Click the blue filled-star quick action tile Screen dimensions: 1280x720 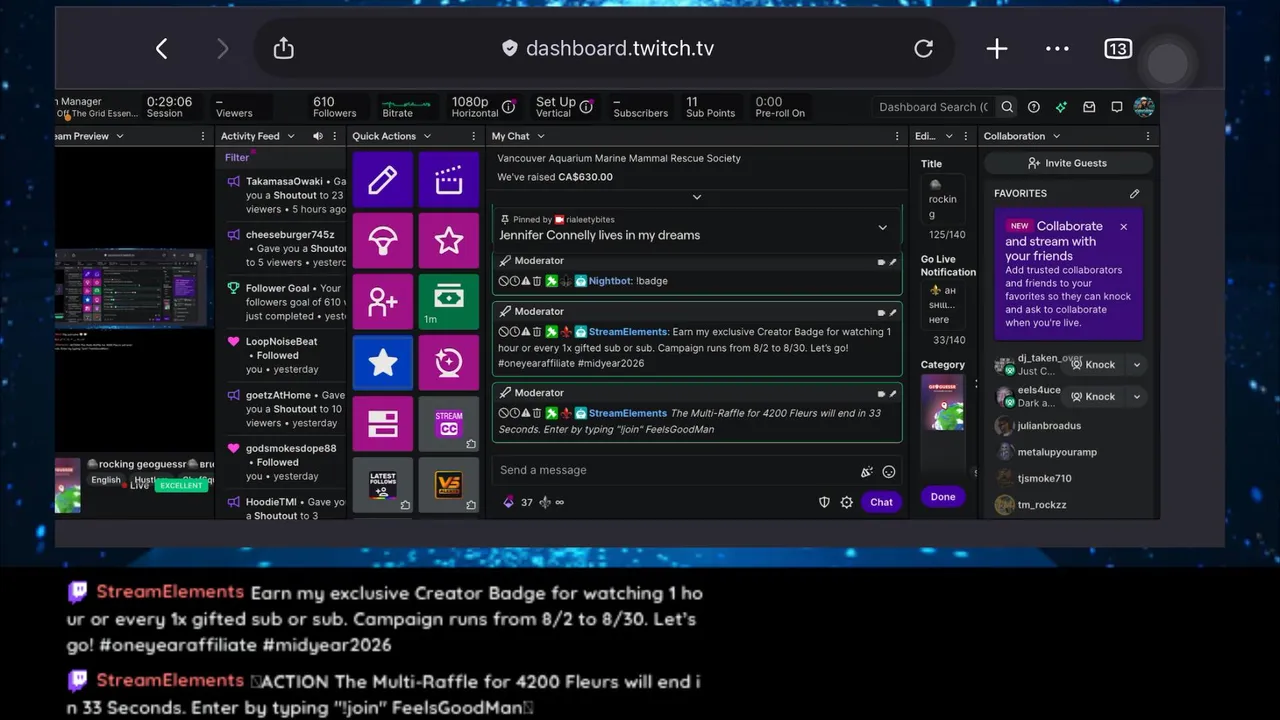point(383,362)
